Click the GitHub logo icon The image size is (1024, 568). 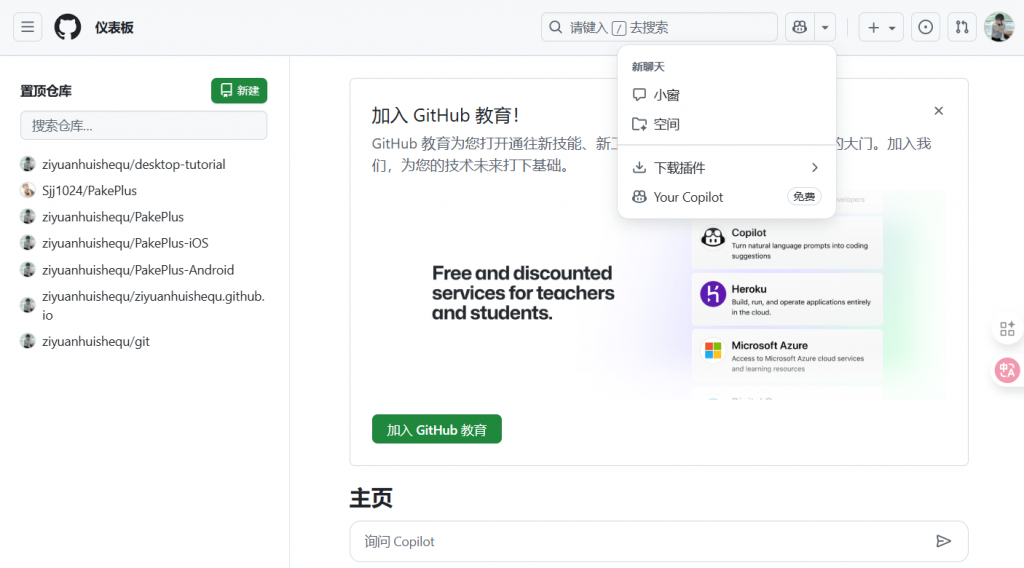coord(67,27)
